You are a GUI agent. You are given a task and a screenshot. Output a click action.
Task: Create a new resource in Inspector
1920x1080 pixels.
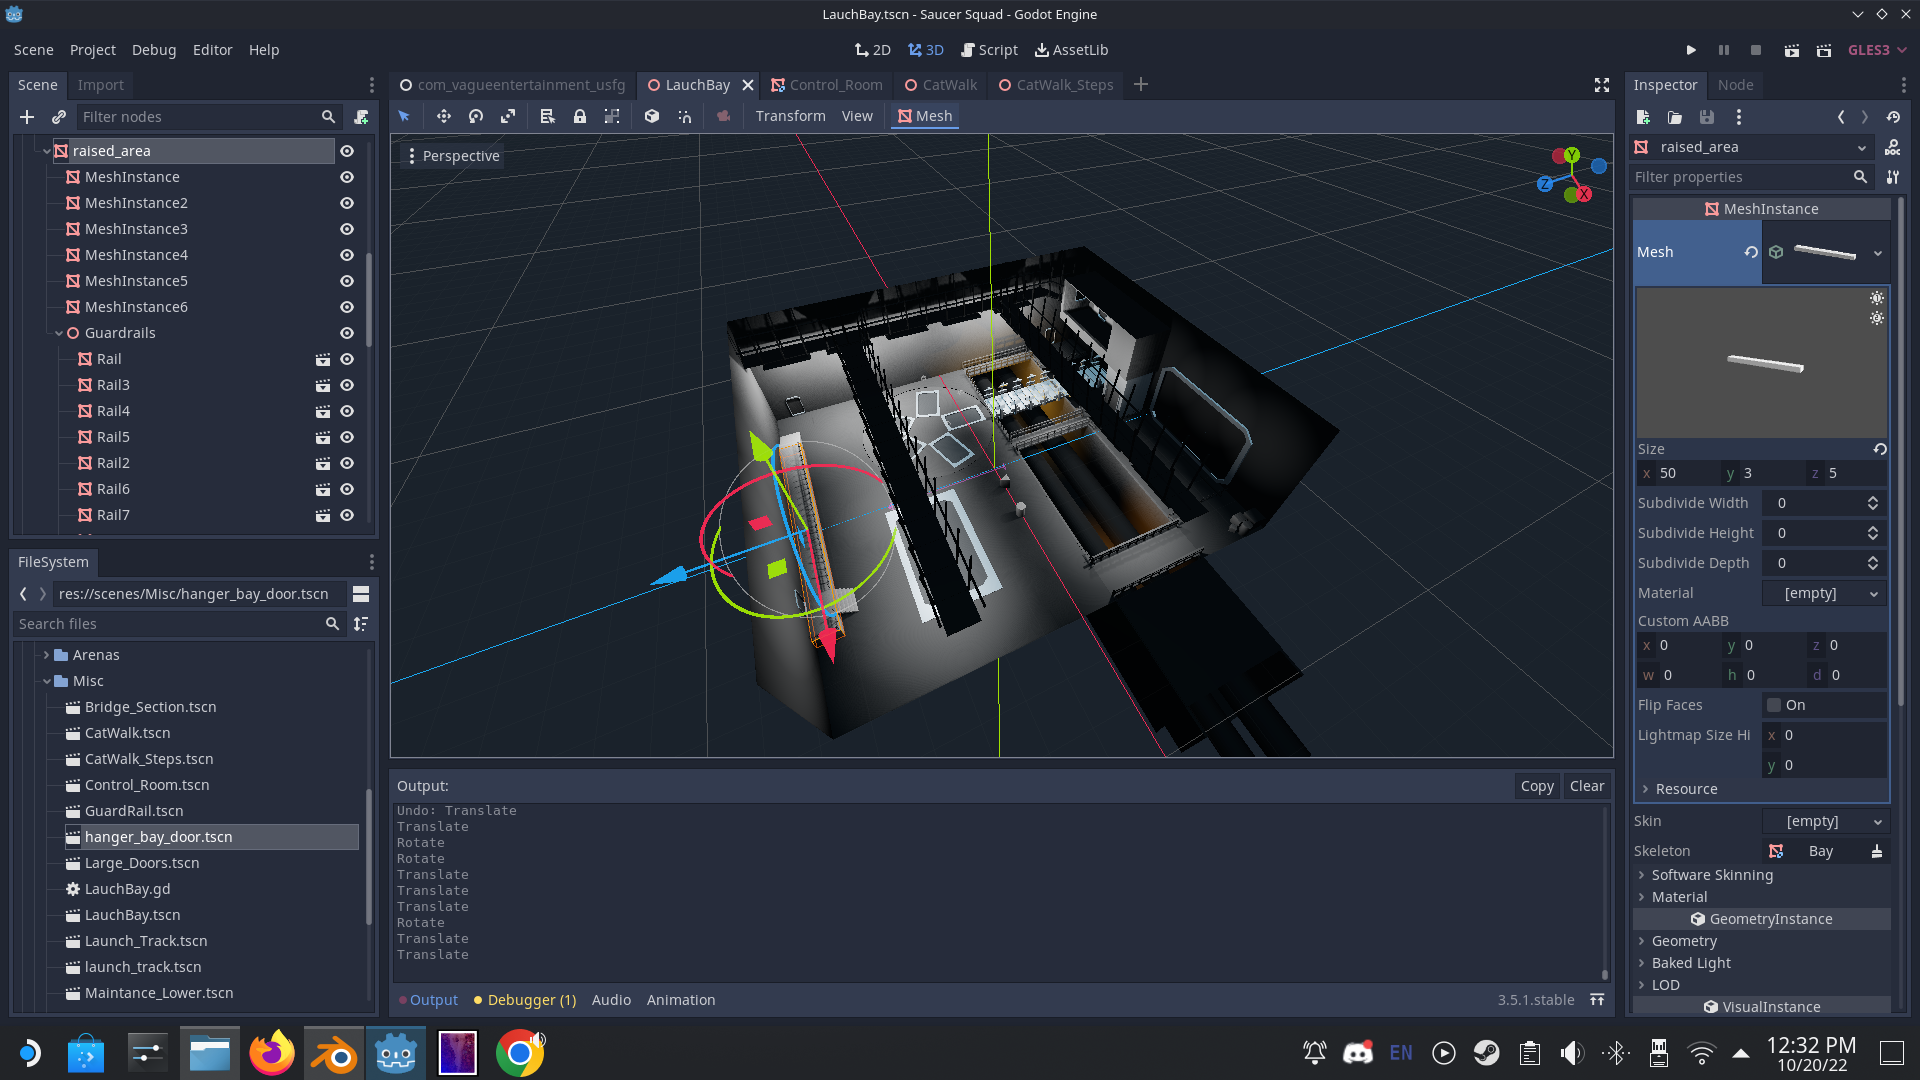1643,117
